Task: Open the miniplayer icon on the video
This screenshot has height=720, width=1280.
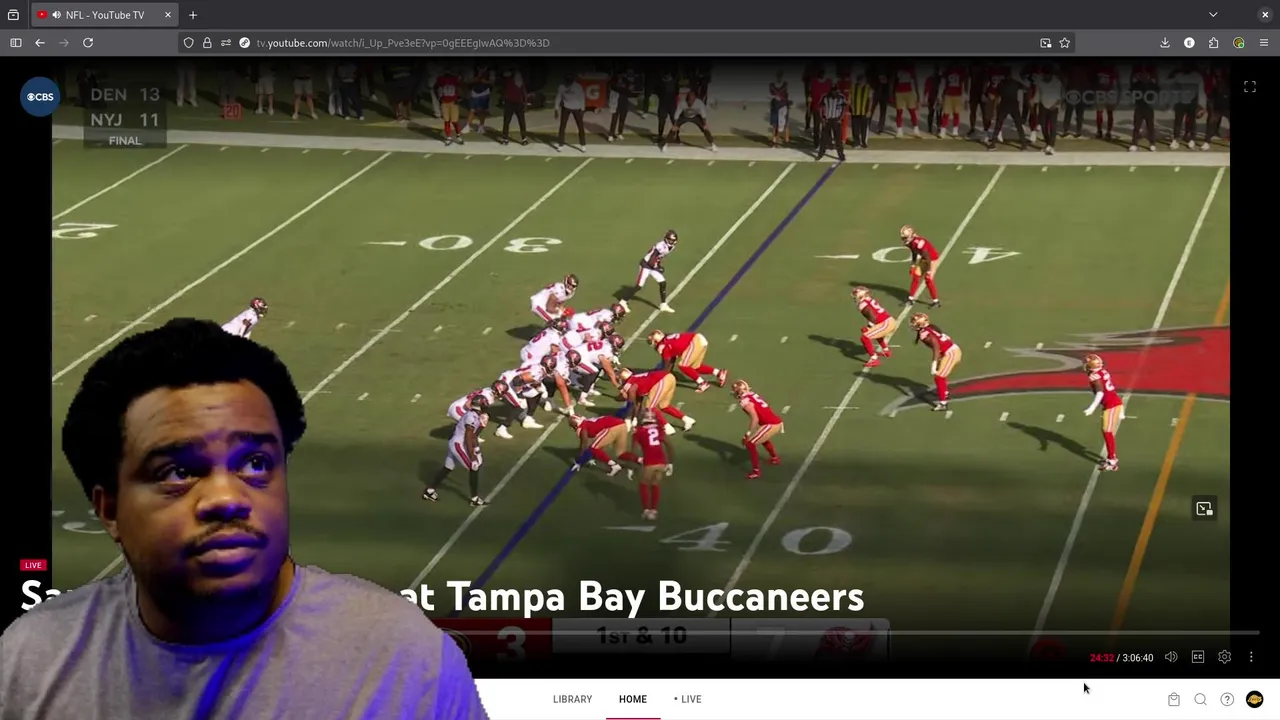Action: point(1204,509)
